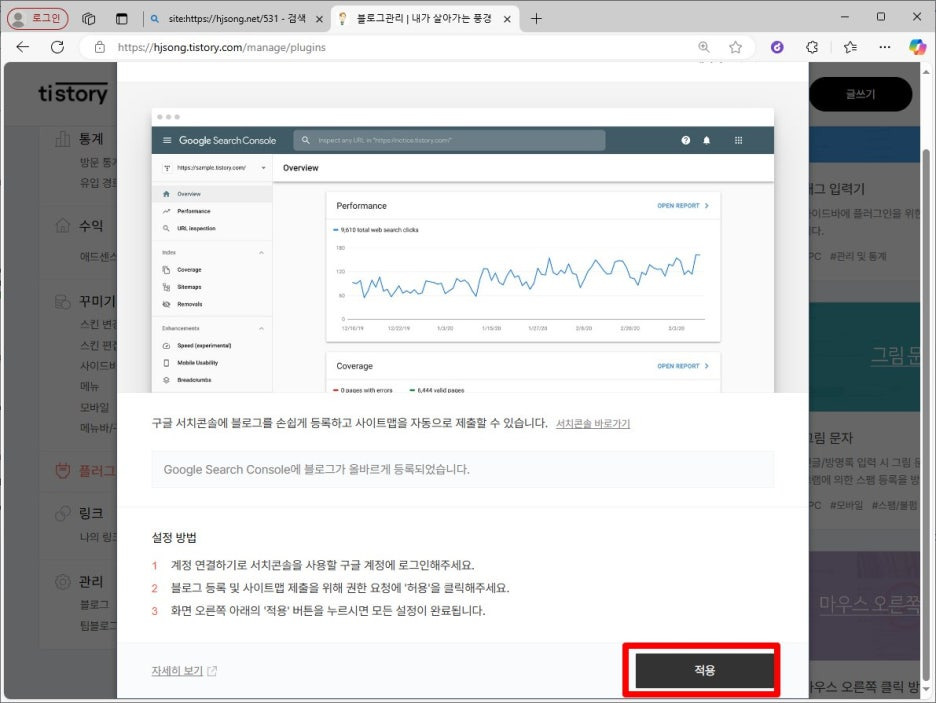Click the scrollbar down arrow

tap(926, 689)
